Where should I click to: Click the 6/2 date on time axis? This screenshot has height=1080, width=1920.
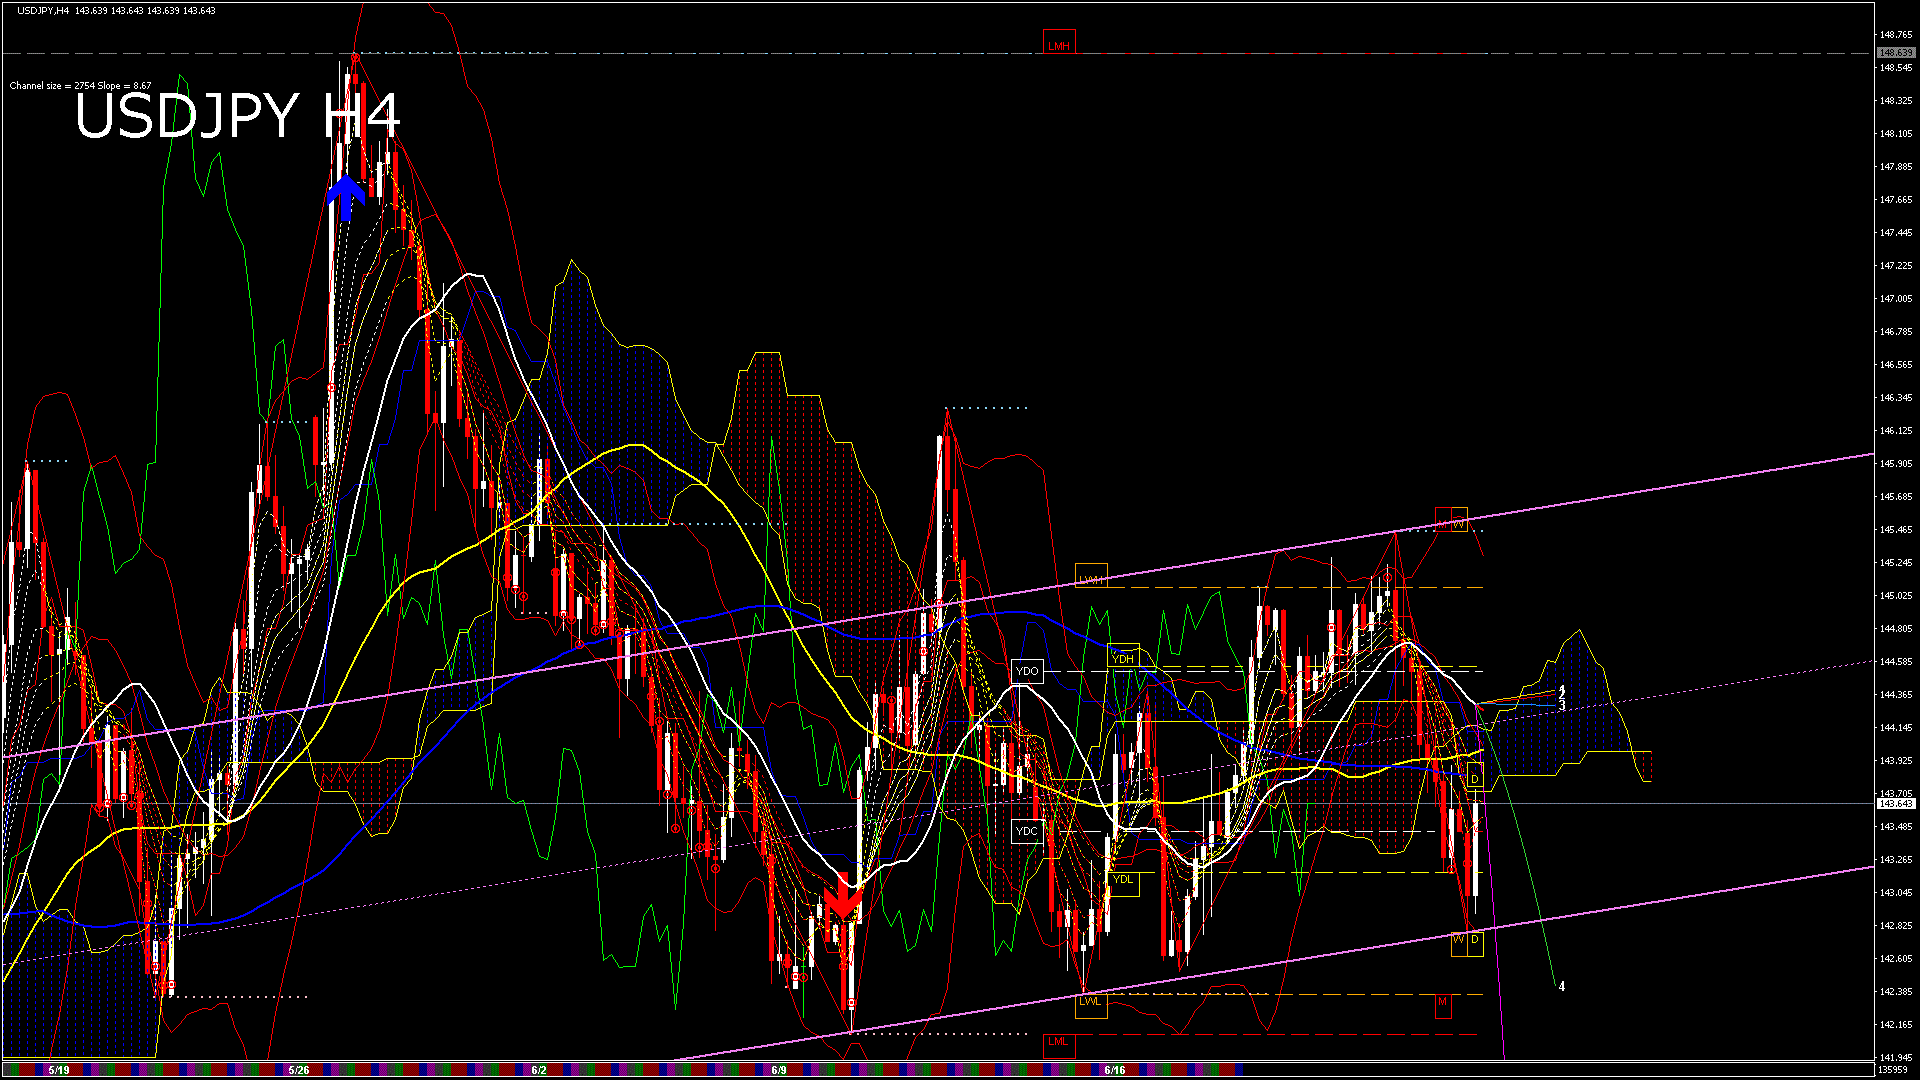coord(539,1070)
